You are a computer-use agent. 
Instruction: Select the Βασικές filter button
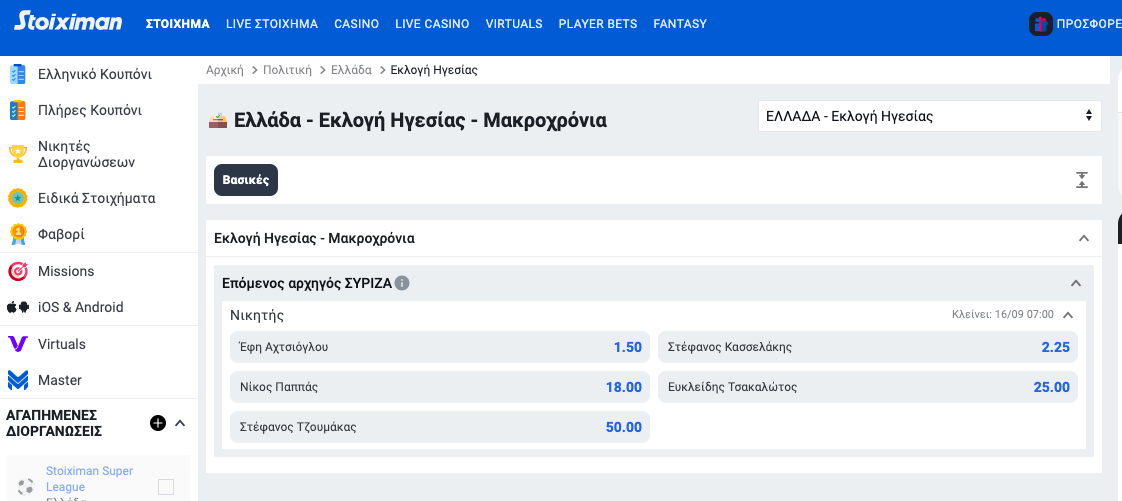point(245,180)
